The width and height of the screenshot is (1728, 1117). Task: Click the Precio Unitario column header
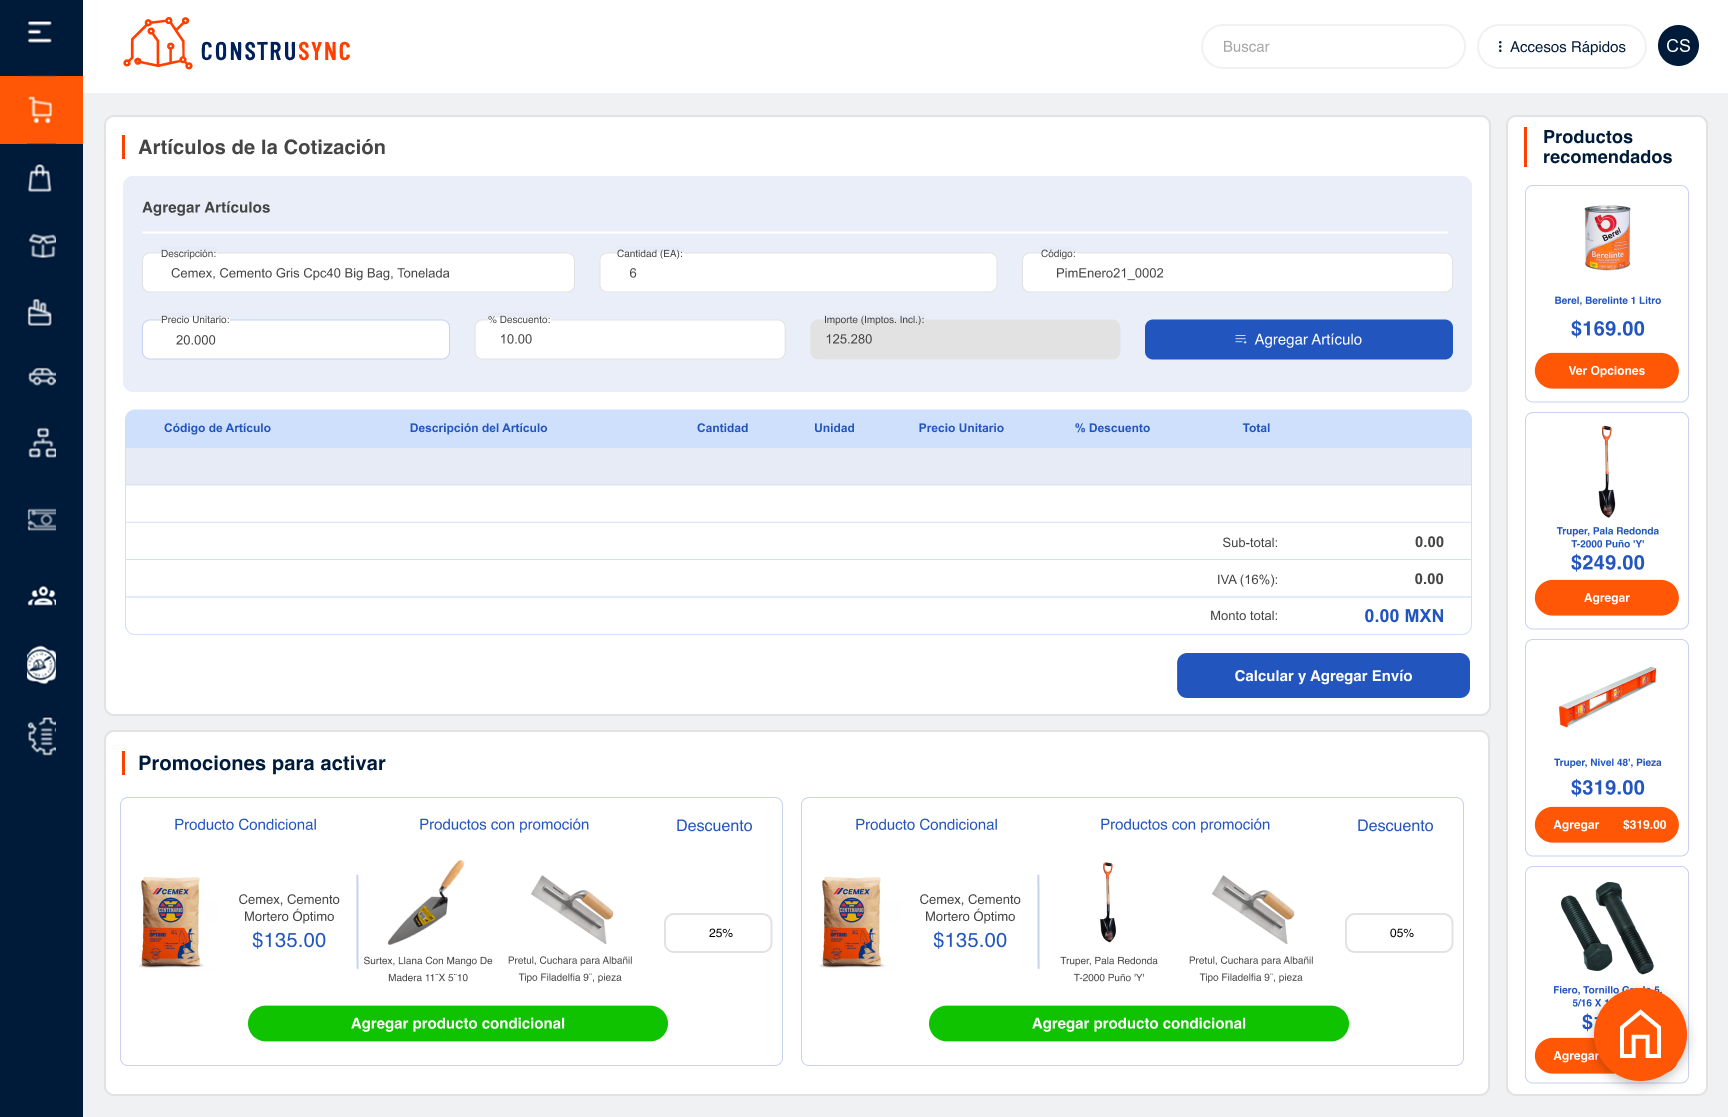[x=961, y=428]
